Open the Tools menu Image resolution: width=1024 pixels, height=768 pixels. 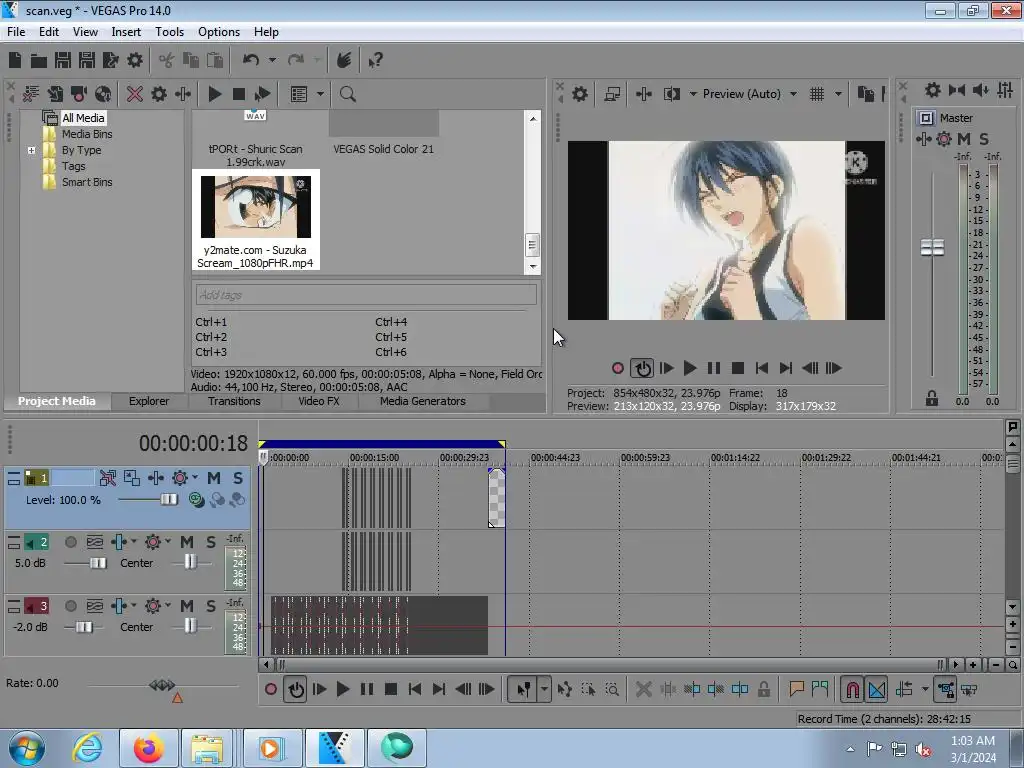click(169, 32)
